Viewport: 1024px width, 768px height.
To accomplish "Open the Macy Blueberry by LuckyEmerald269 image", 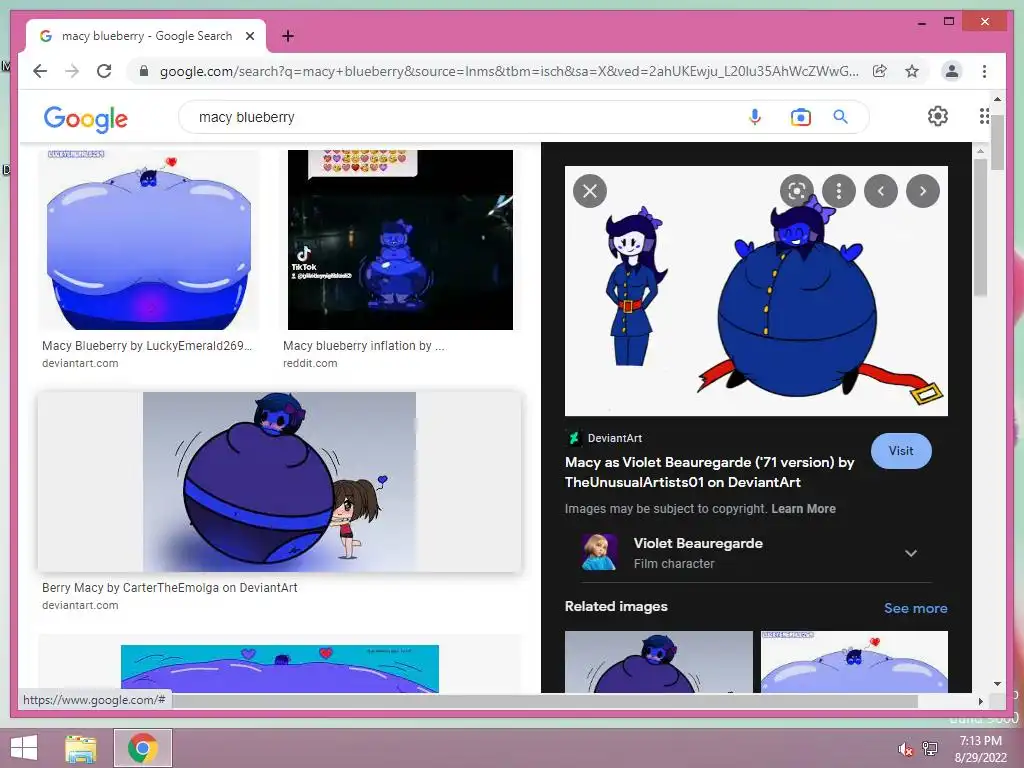I will pyautogui.click(x=149, y=240).
